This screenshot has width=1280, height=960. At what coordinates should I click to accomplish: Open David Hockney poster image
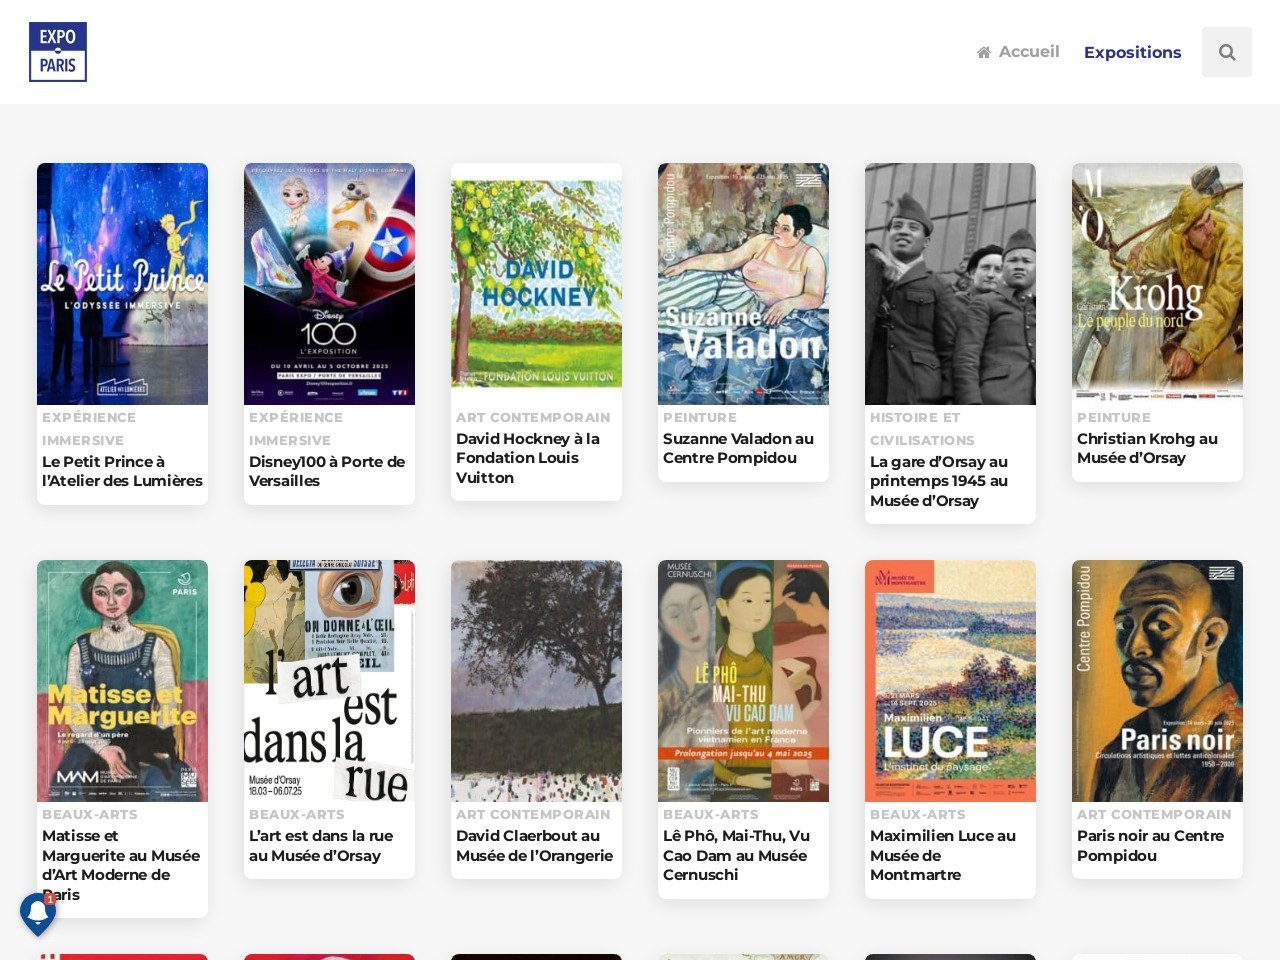536,284
